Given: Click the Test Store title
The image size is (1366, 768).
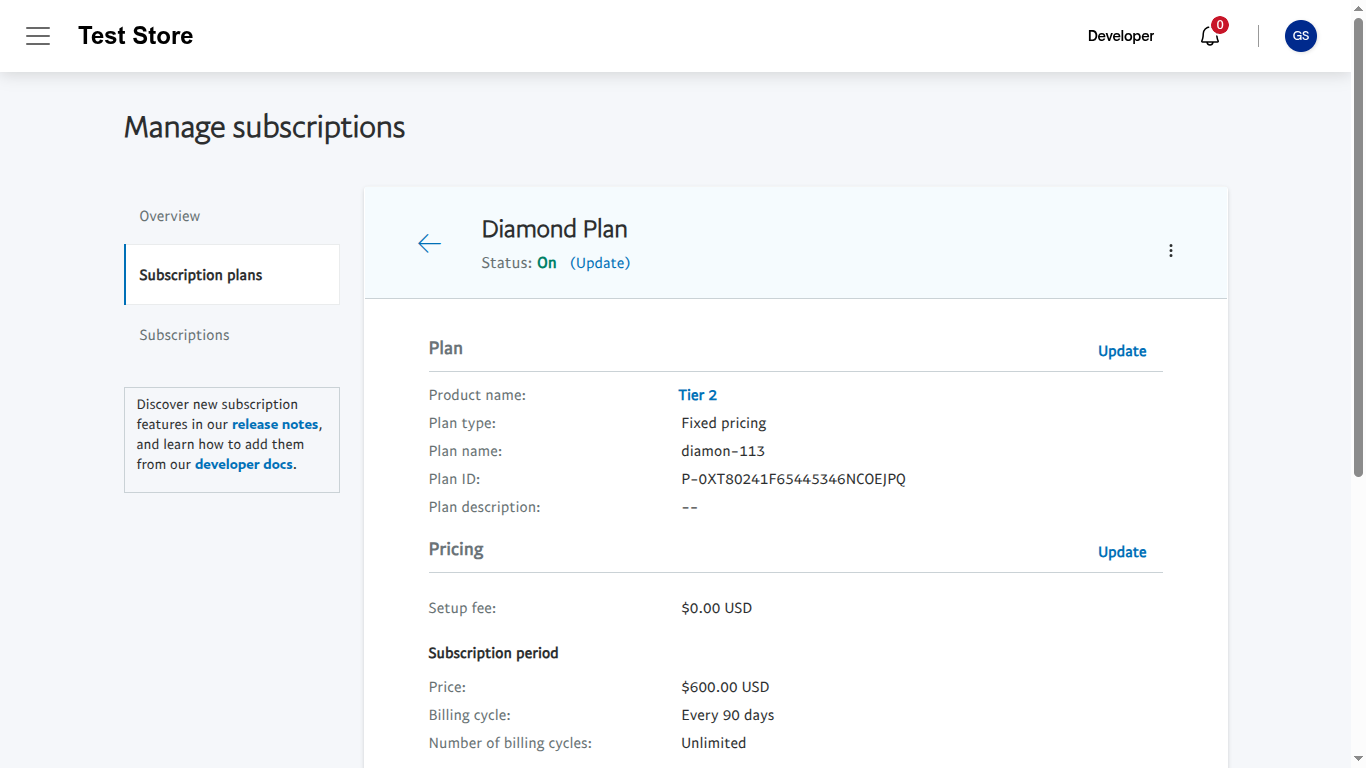Looking at the screenshot, I should [135, 35].
